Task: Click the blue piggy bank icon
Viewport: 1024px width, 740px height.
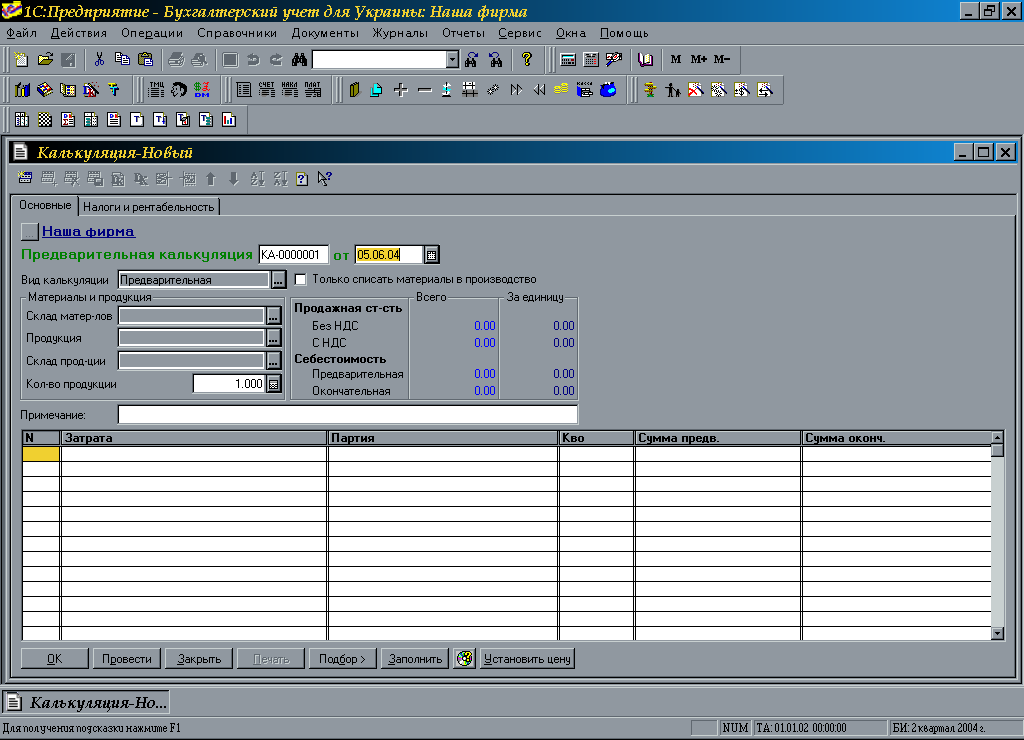Action: [x=608, y=90]
